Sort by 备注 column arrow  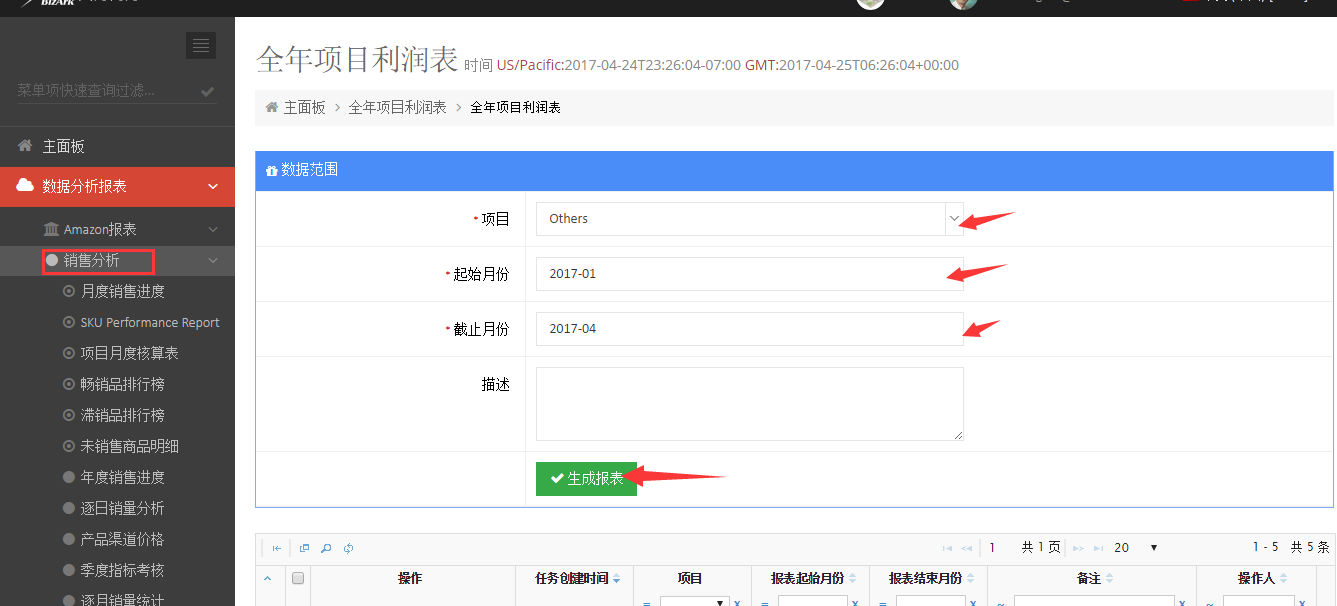click(x=1109, y=579)
